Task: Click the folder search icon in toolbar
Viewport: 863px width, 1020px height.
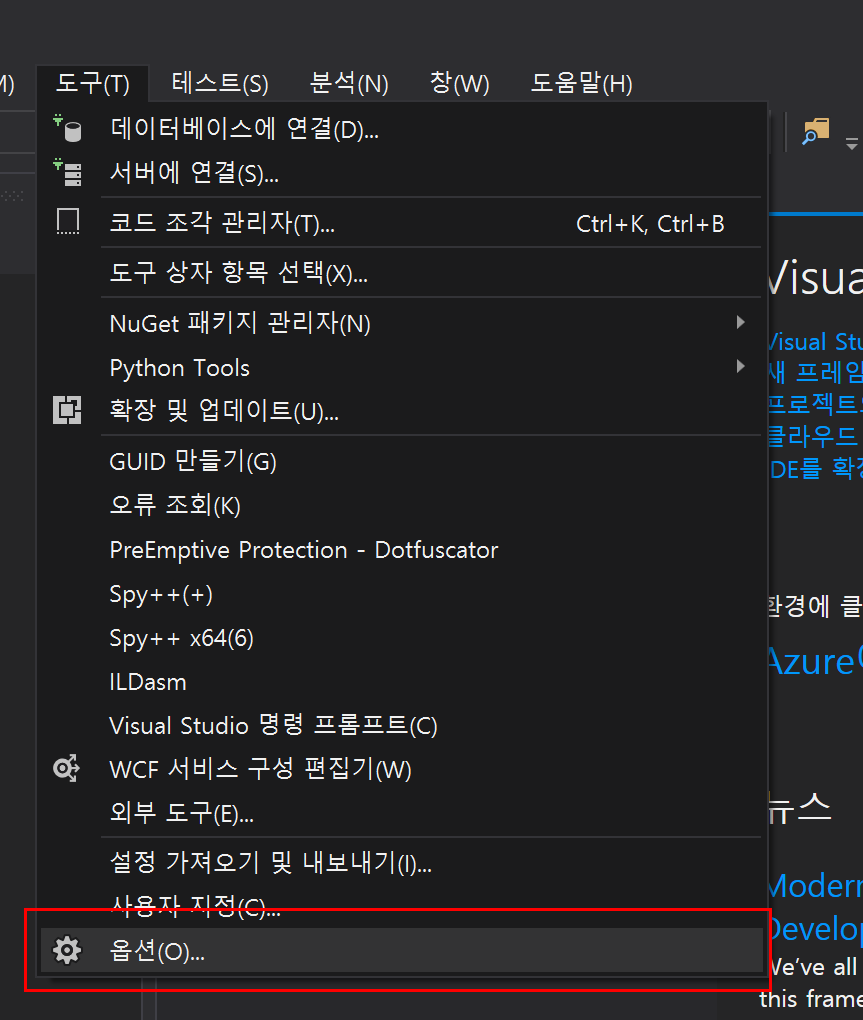Action: pyautogui.click(x=816, y=131)
